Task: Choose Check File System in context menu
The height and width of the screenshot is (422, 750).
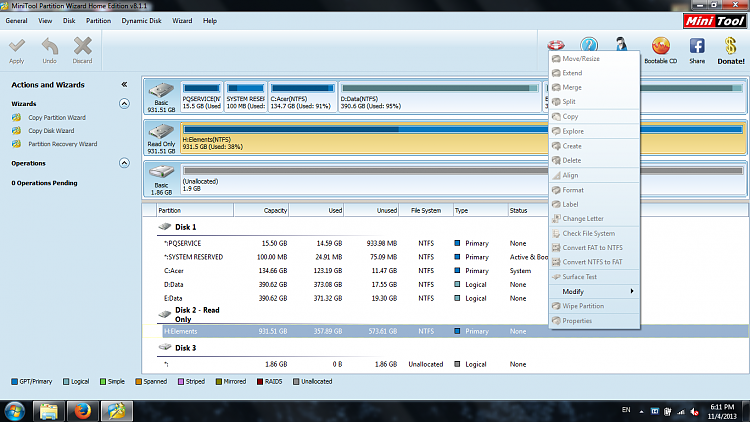Action: coord(594,233)
